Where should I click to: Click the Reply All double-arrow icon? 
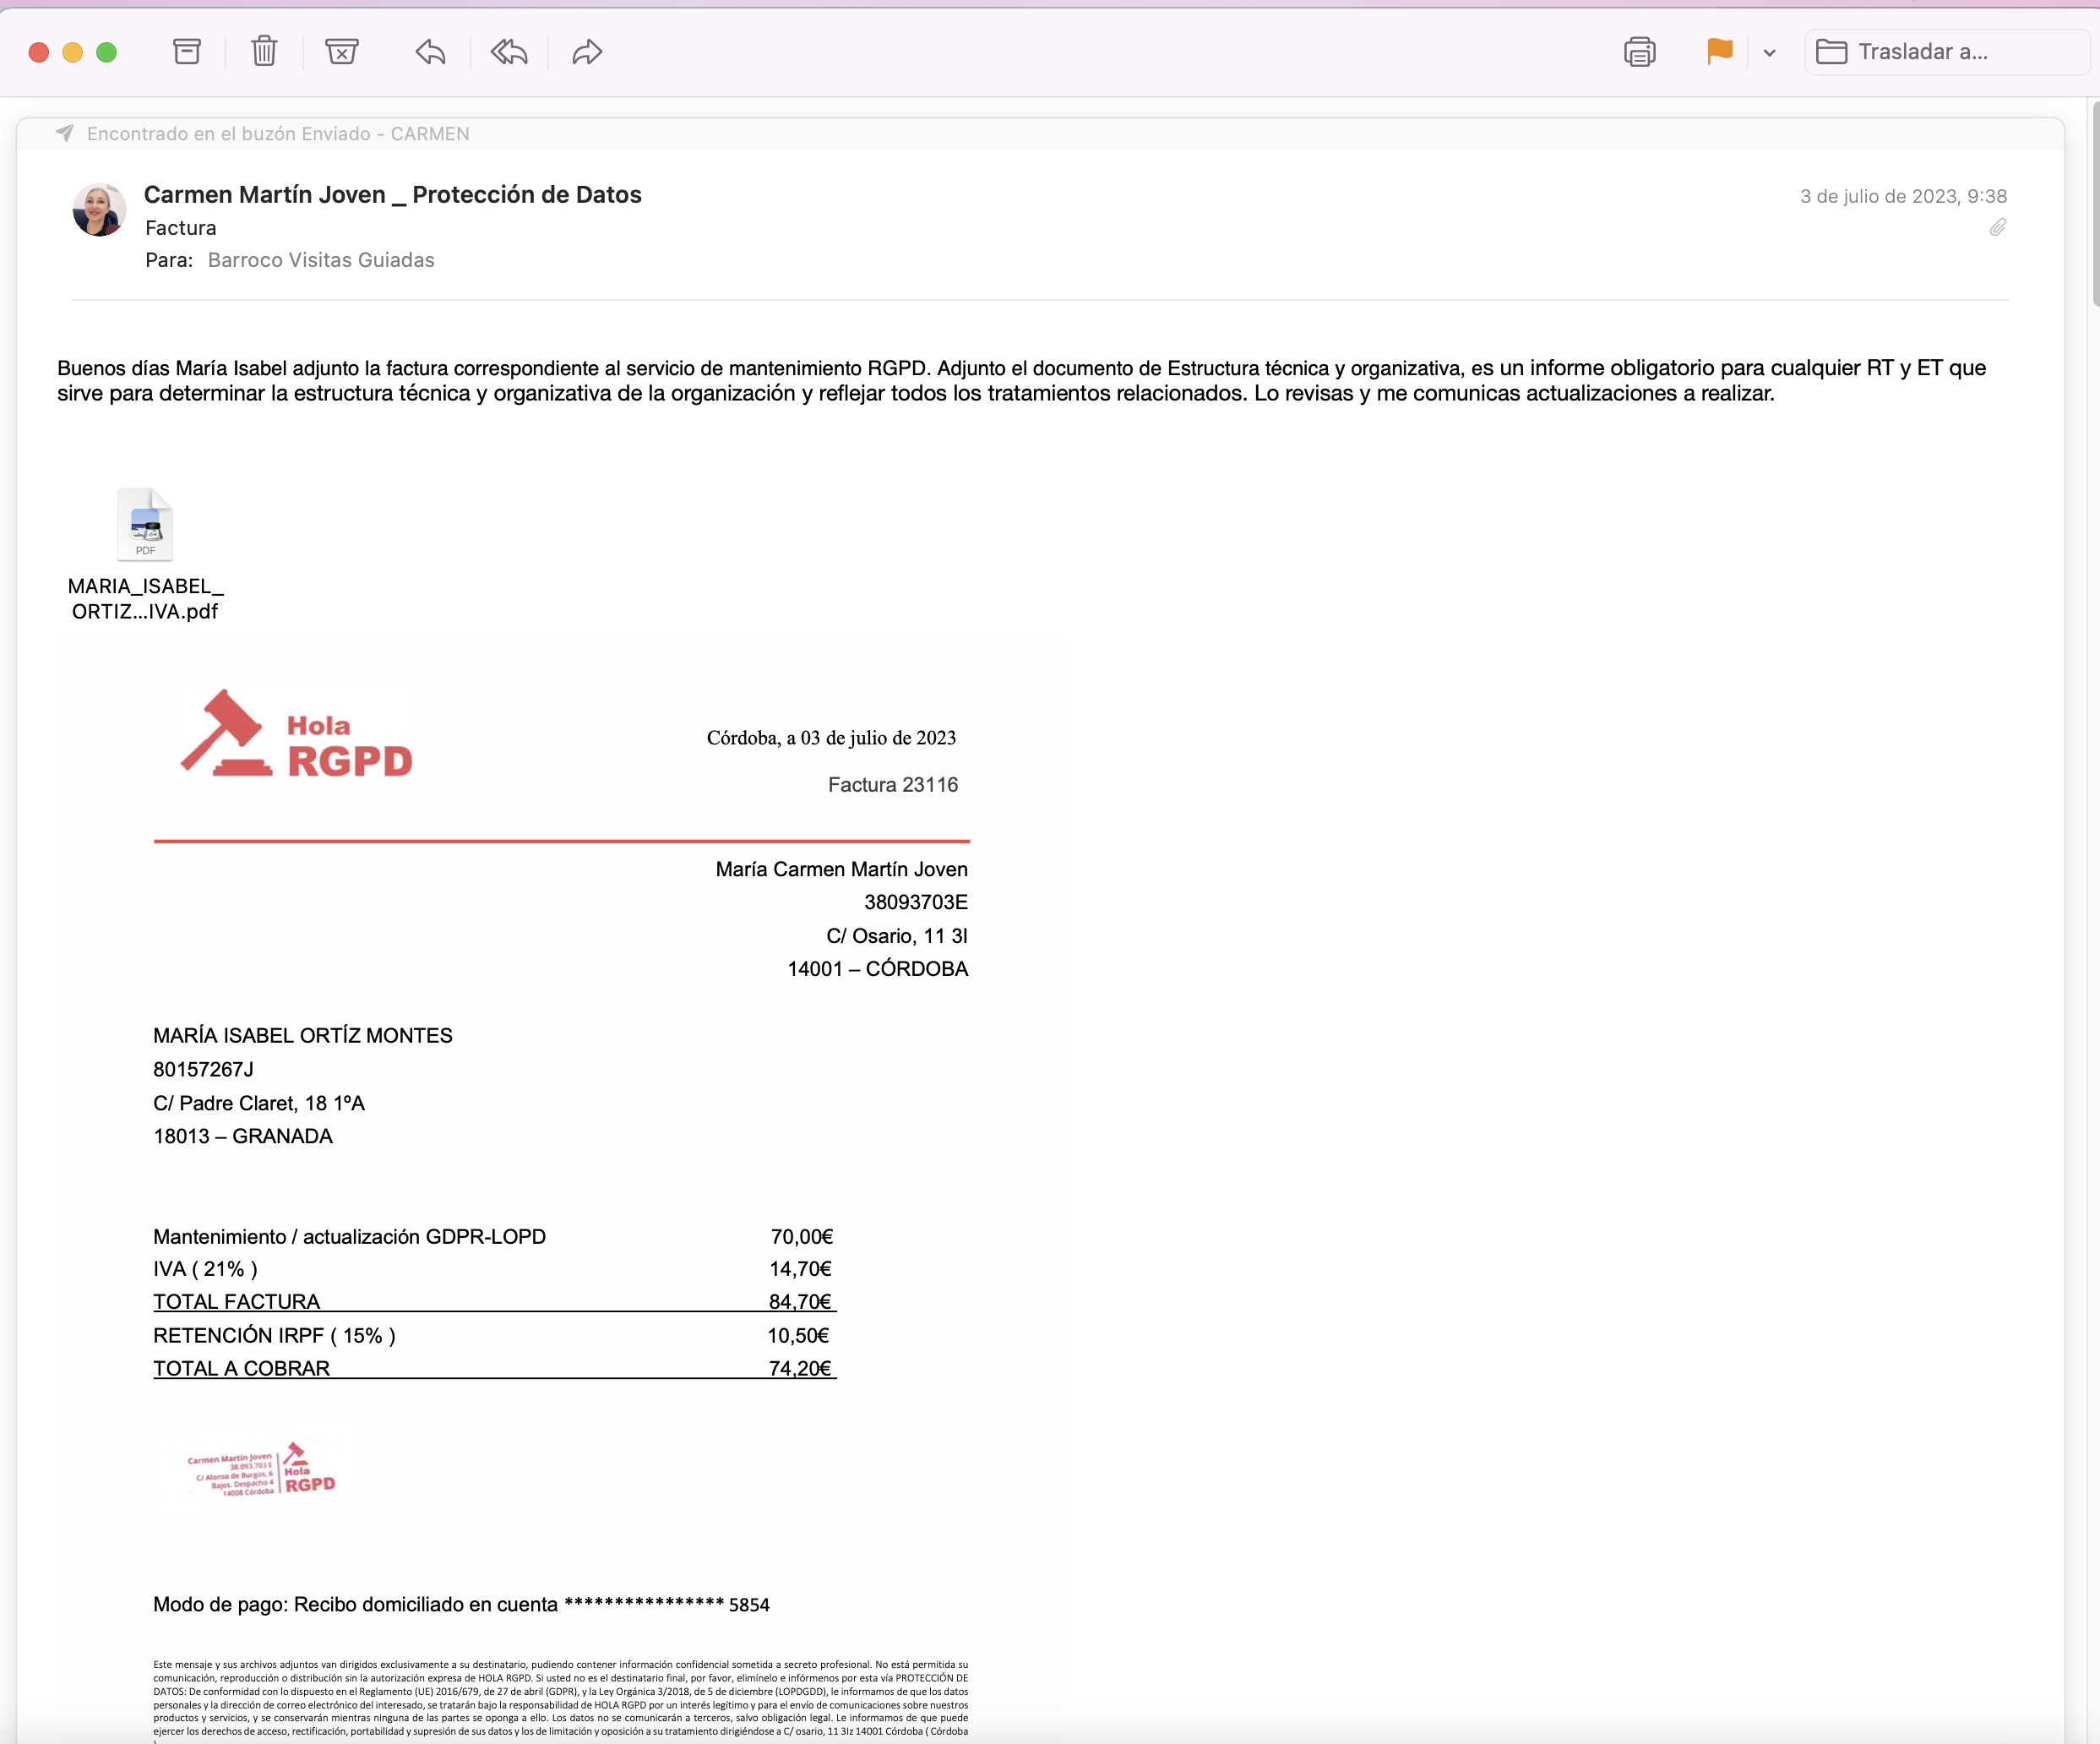click(509, 52)
